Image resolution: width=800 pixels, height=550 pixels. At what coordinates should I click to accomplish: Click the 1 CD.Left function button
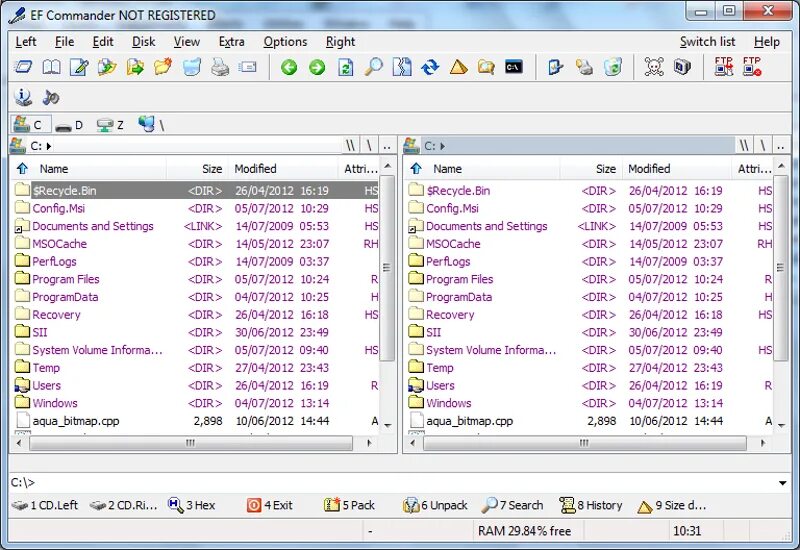(x=45, y=505)
